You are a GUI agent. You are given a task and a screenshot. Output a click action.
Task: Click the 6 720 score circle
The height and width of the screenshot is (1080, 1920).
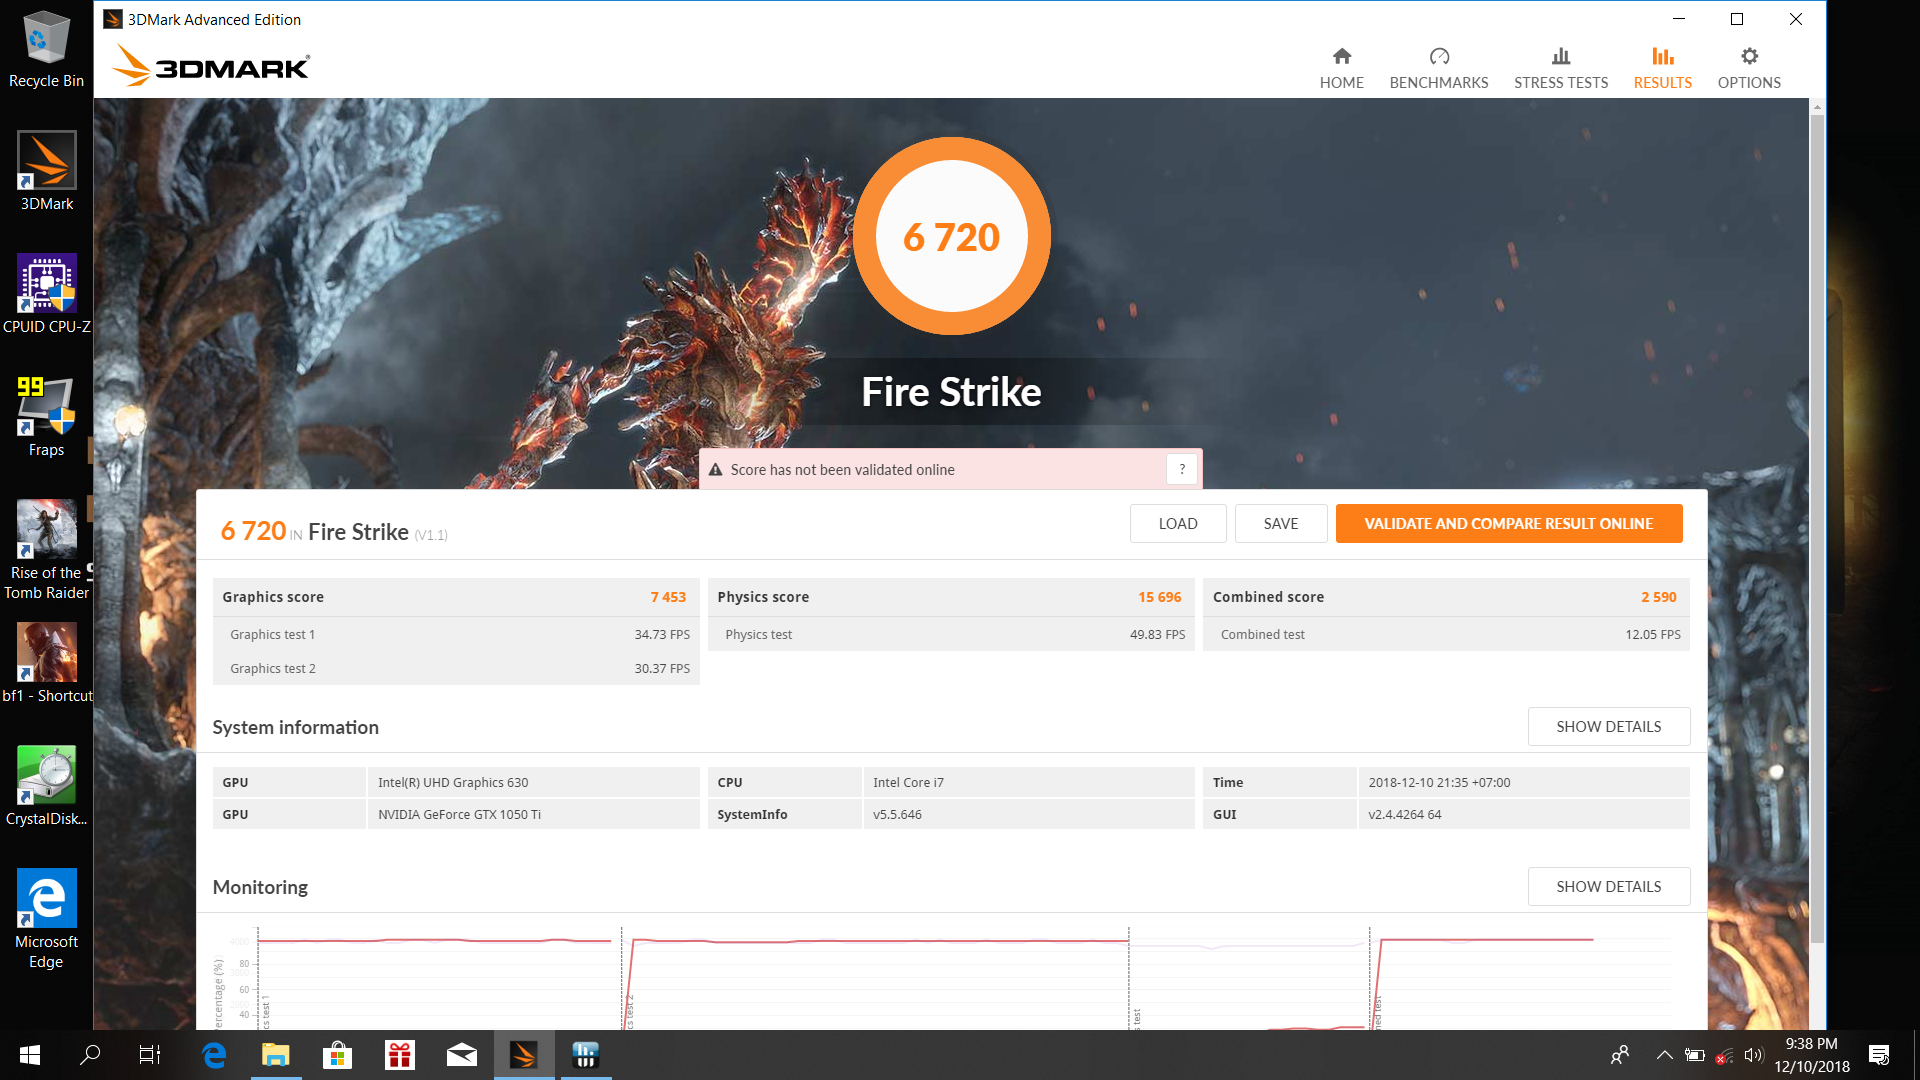click(951, 236)
